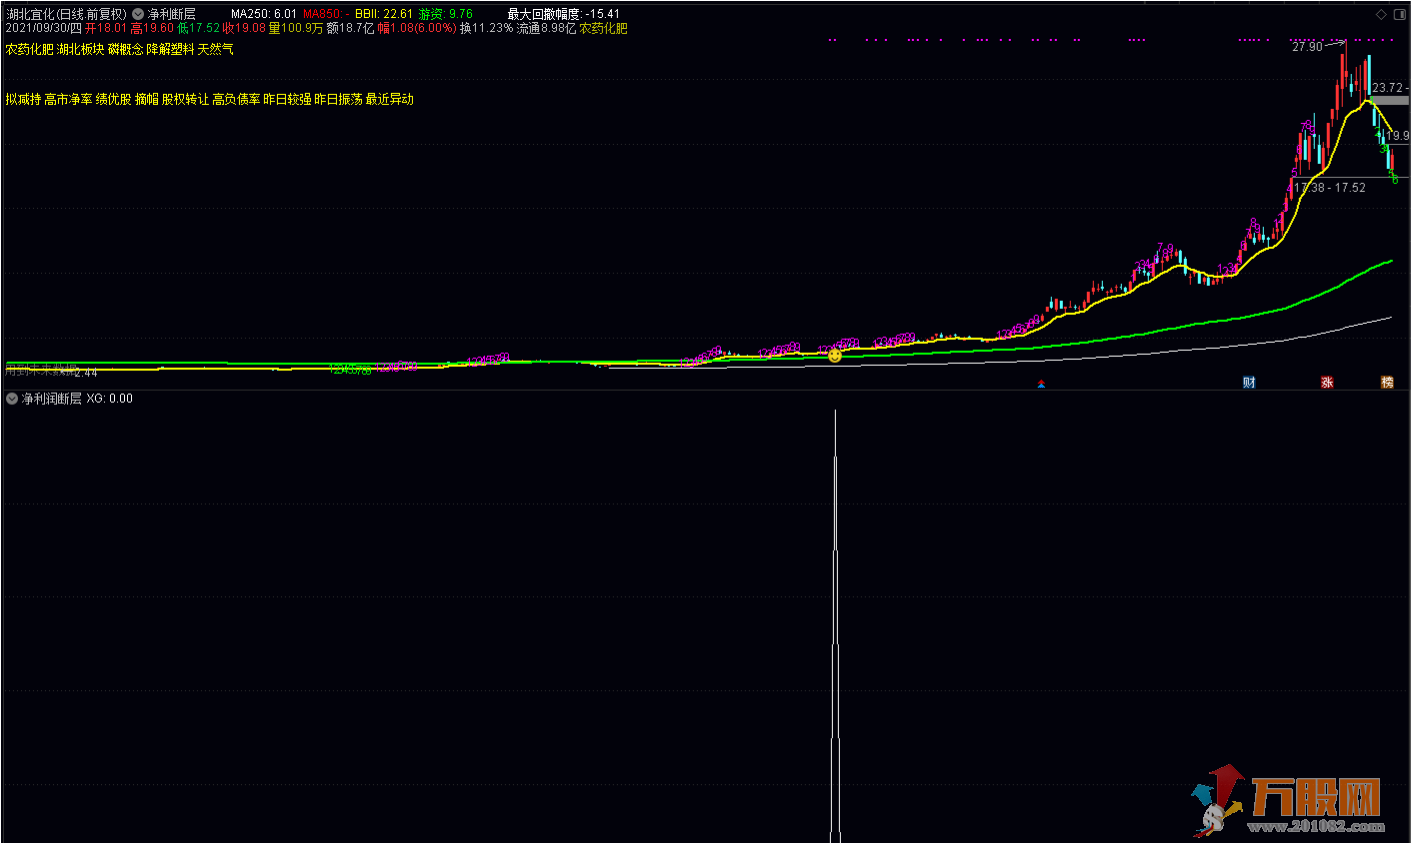The image size is (1411, 843).
Task: Click the smiley face signal marker
Action: [x=835, y=355]
